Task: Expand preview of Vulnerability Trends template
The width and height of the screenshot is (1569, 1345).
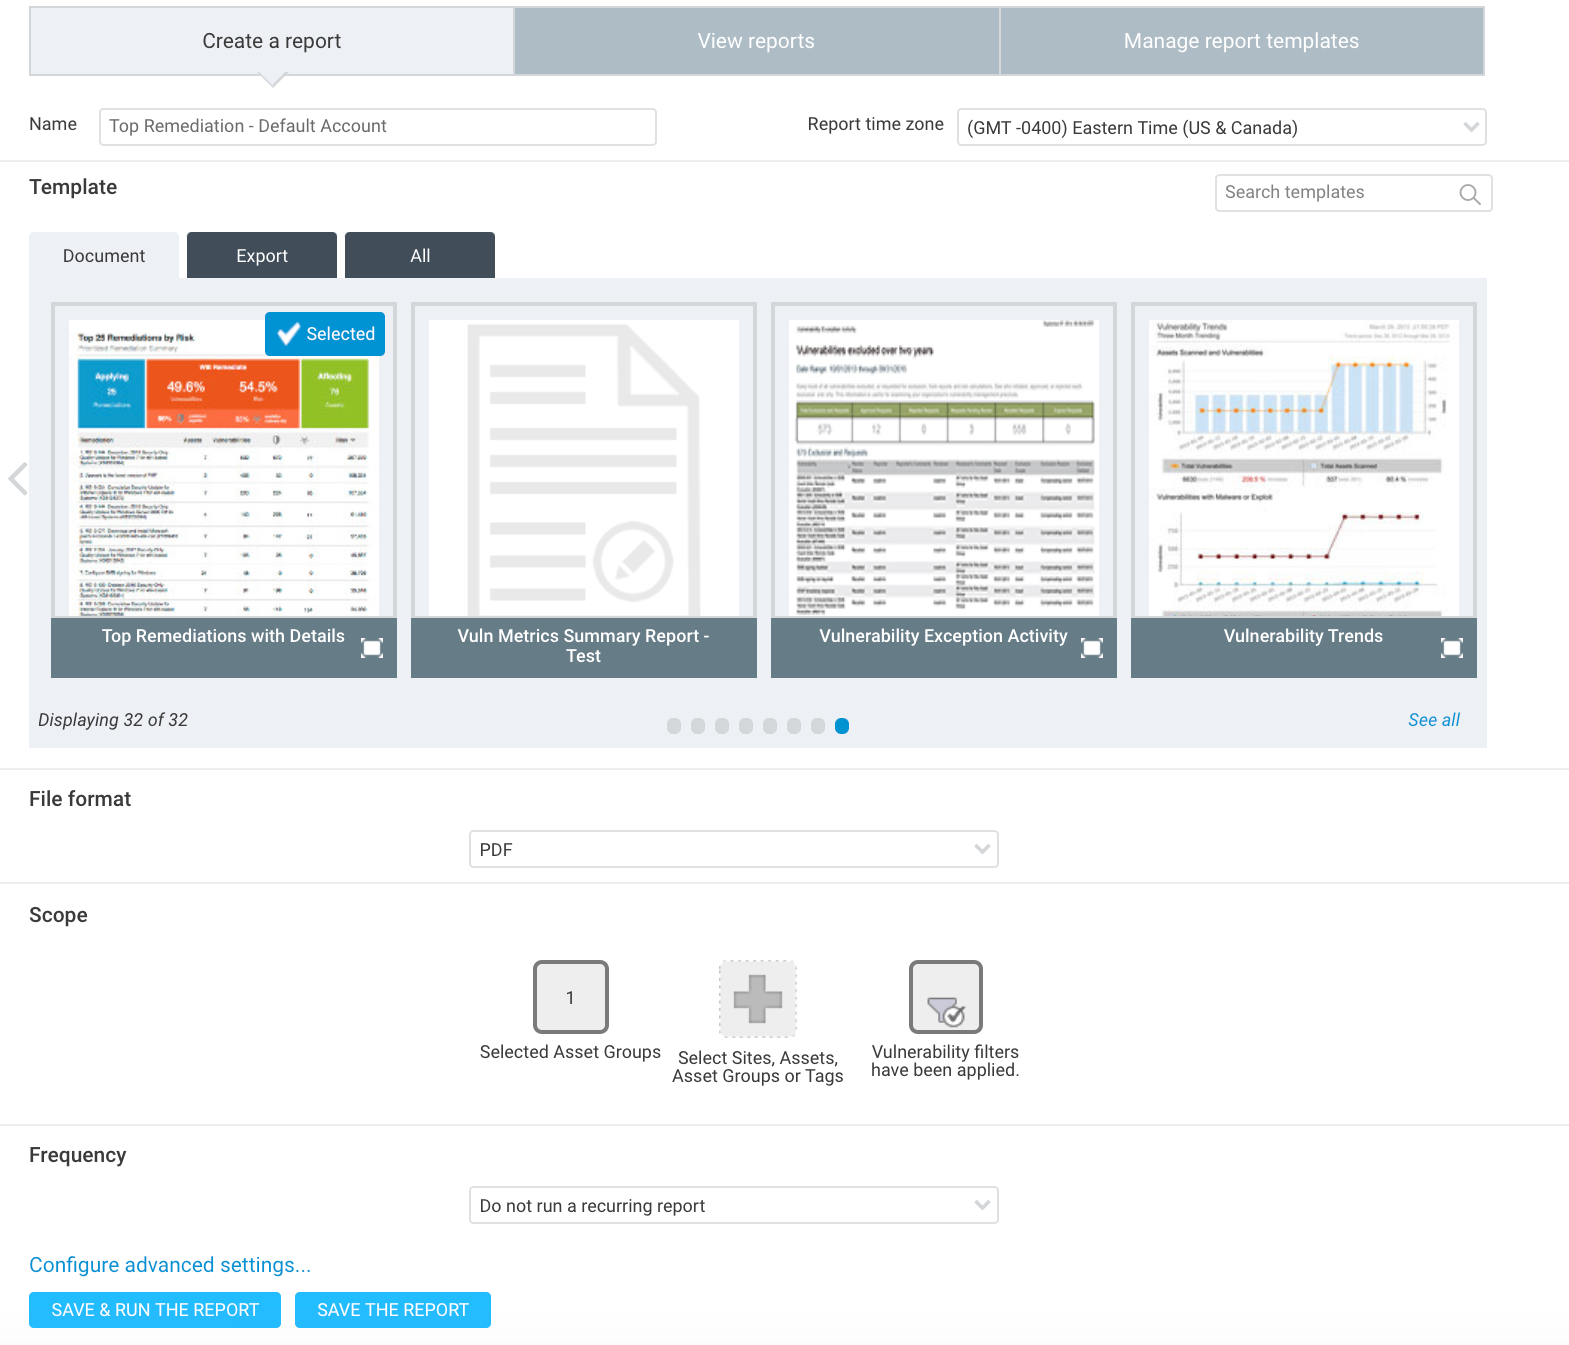Action: coord(1451,648)
